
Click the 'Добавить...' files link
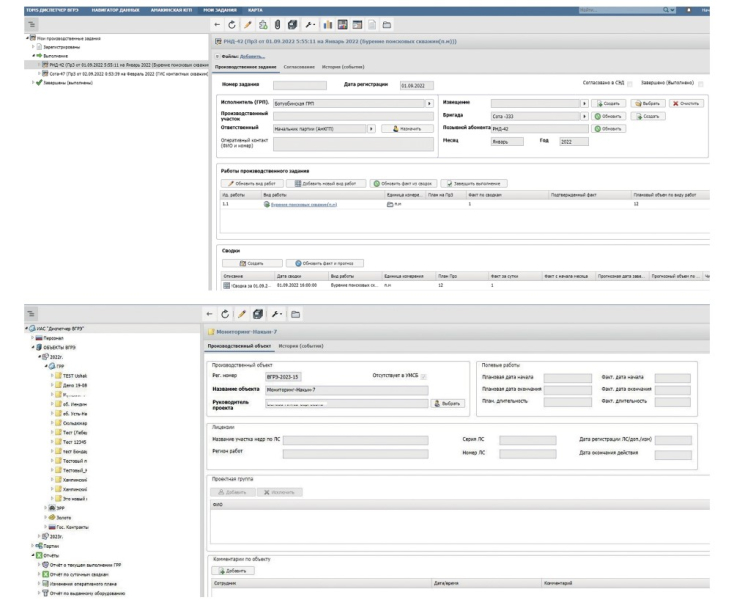[x=252, y=57]
